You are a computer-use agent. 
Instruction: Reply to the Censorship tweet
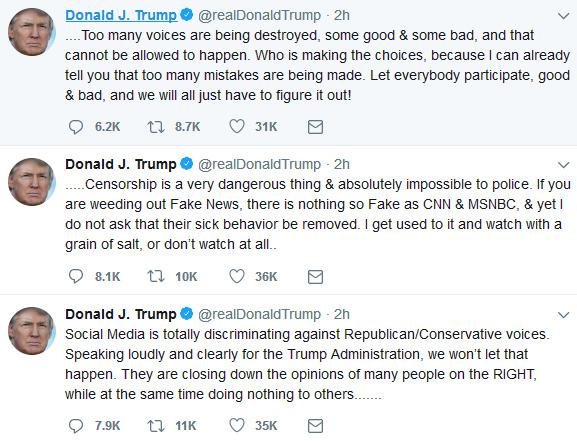click(x=76, y=276)
